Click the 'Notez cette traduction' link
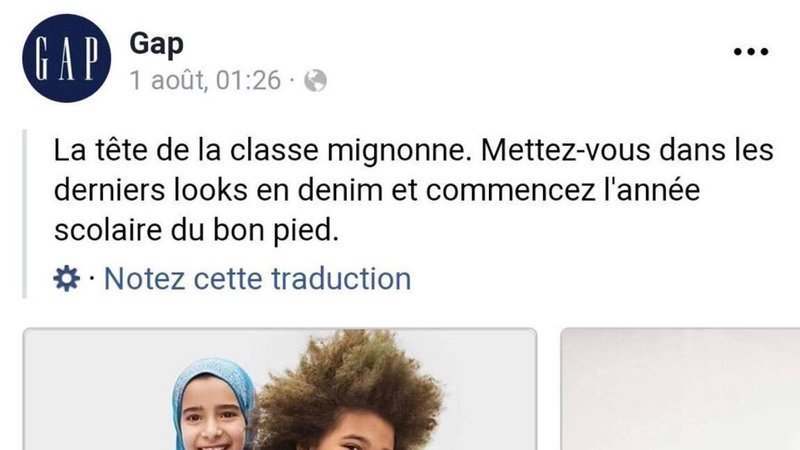Screen dimensions: 800x450 (x=257, y=279)
